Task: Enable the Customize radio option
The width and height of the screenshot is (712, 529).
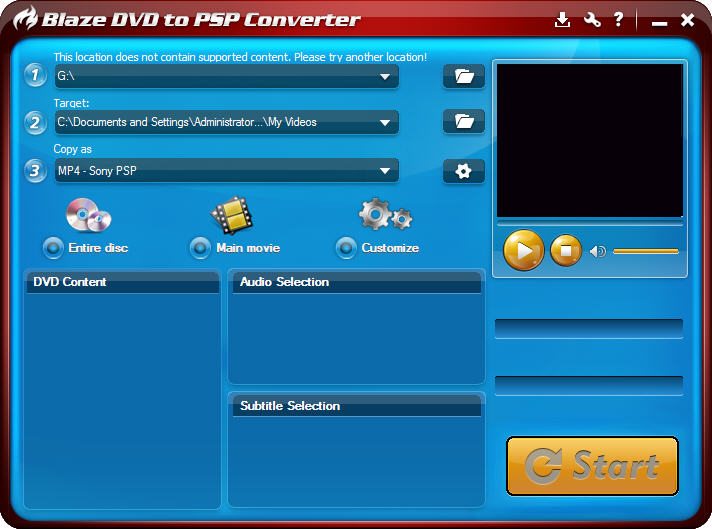Action: (346, 248)
